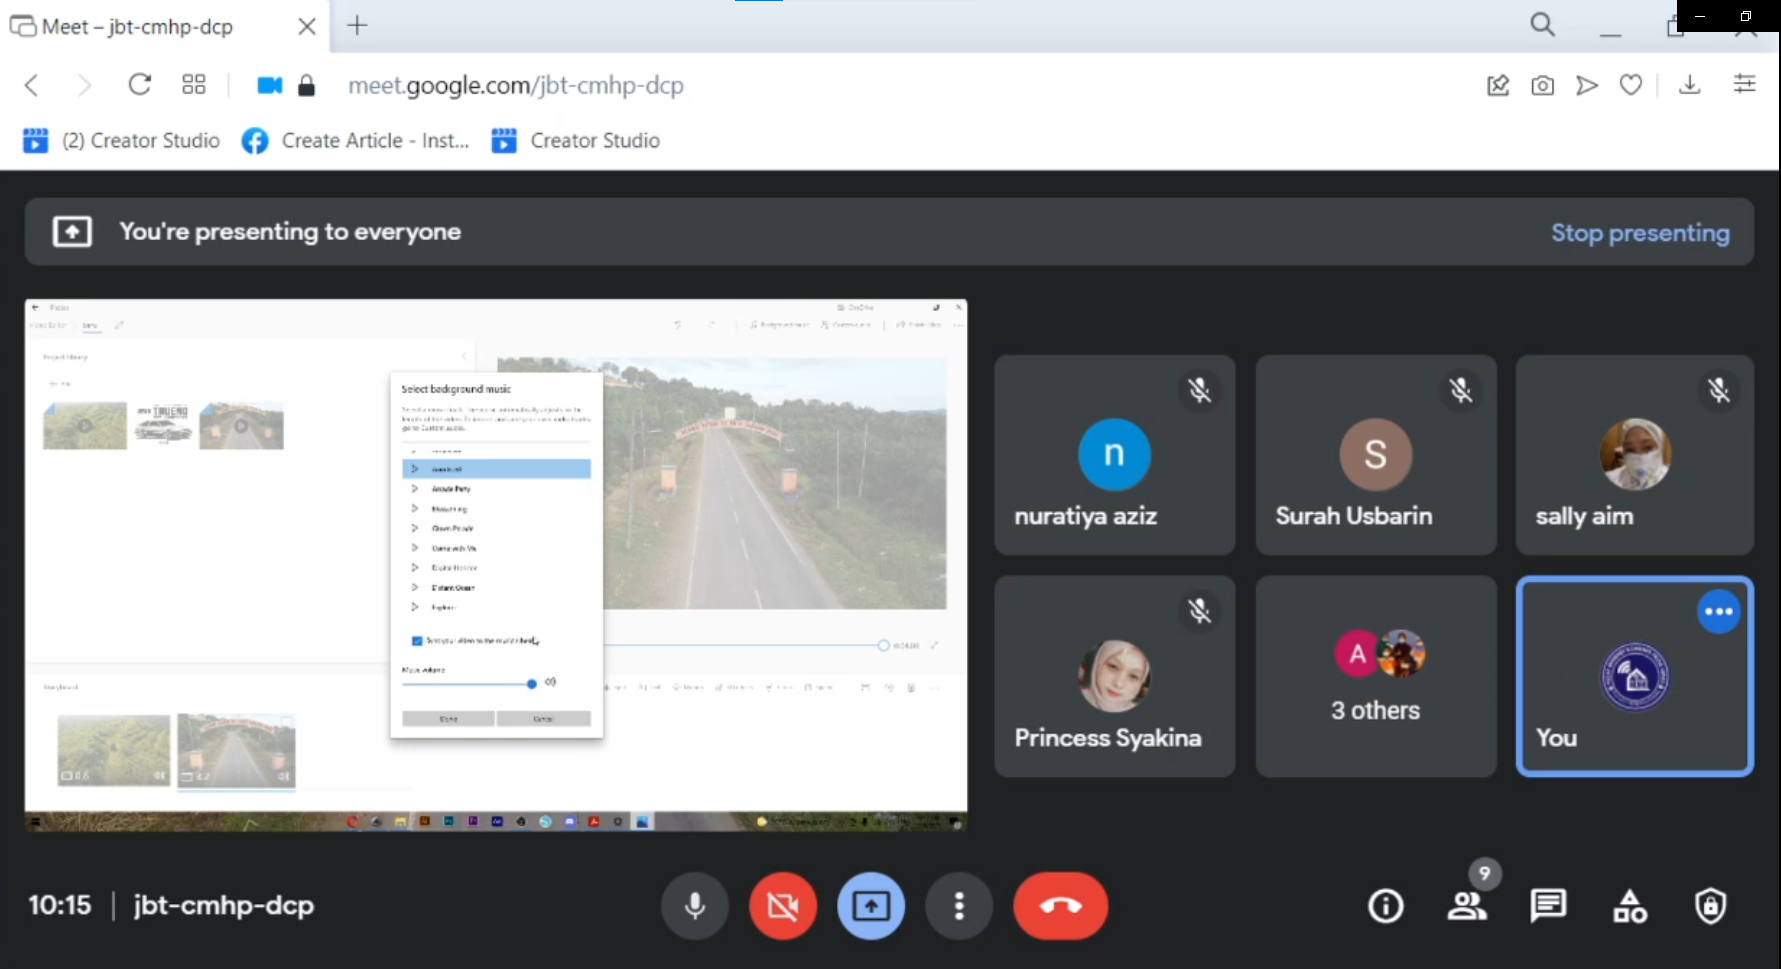Open more options three-dot menu

959,906
